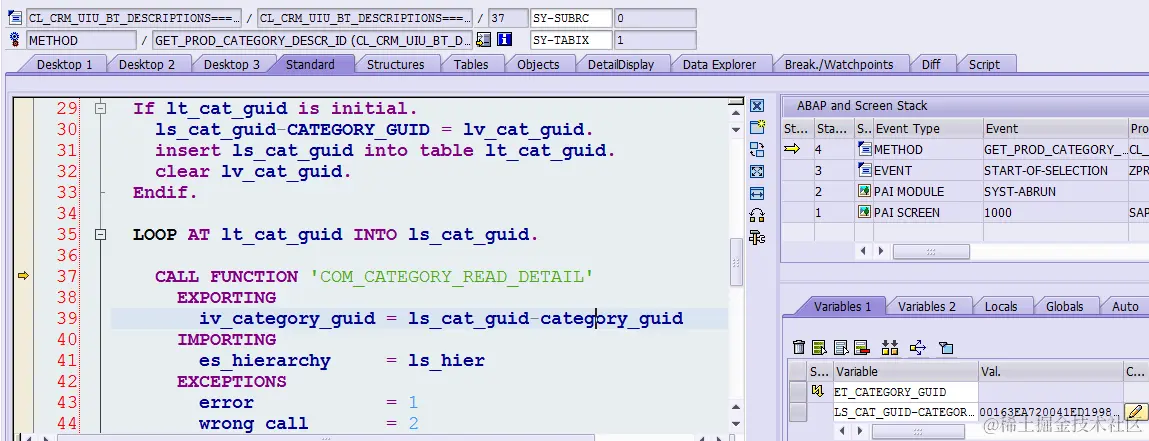Open the DetailDisplay tab

[x=621, y=64]
